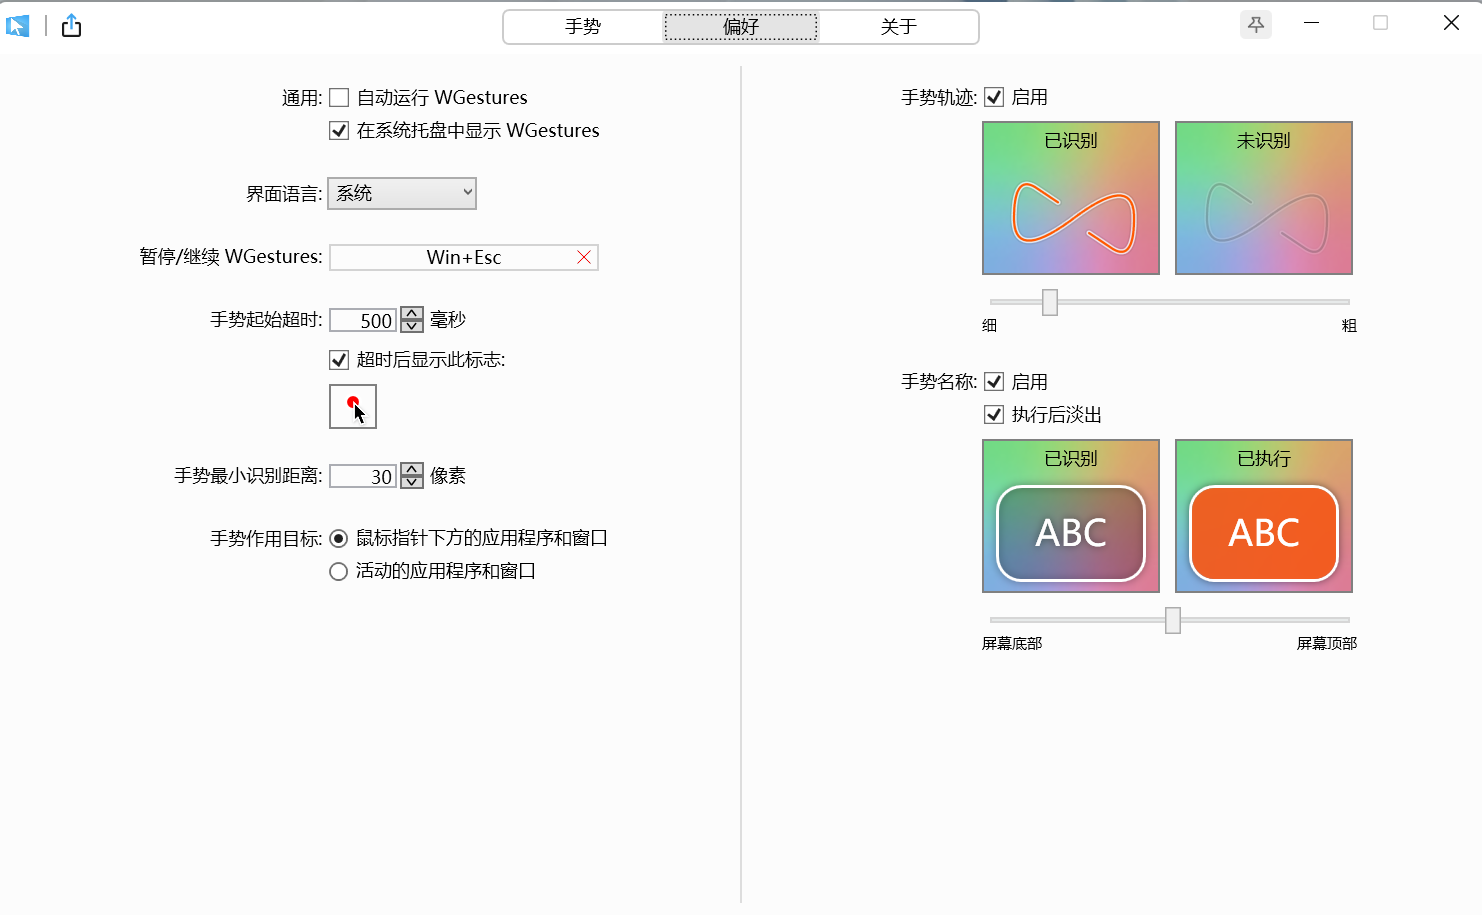The width and height of the screenshot is (1482, 915).
Task: Decrement 手势最小识别距离 with the down arrow
Action: tap(411, 481)
